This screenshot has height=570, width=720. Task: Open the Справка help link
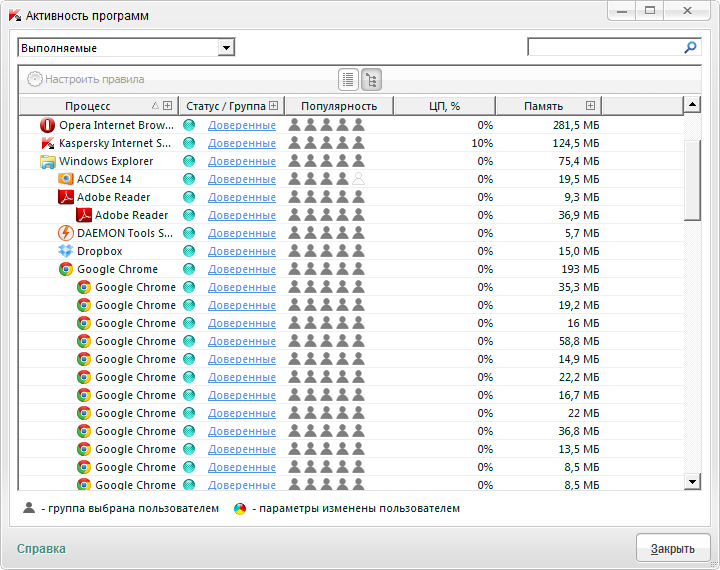pyautogui.click(x=41, y=548)
